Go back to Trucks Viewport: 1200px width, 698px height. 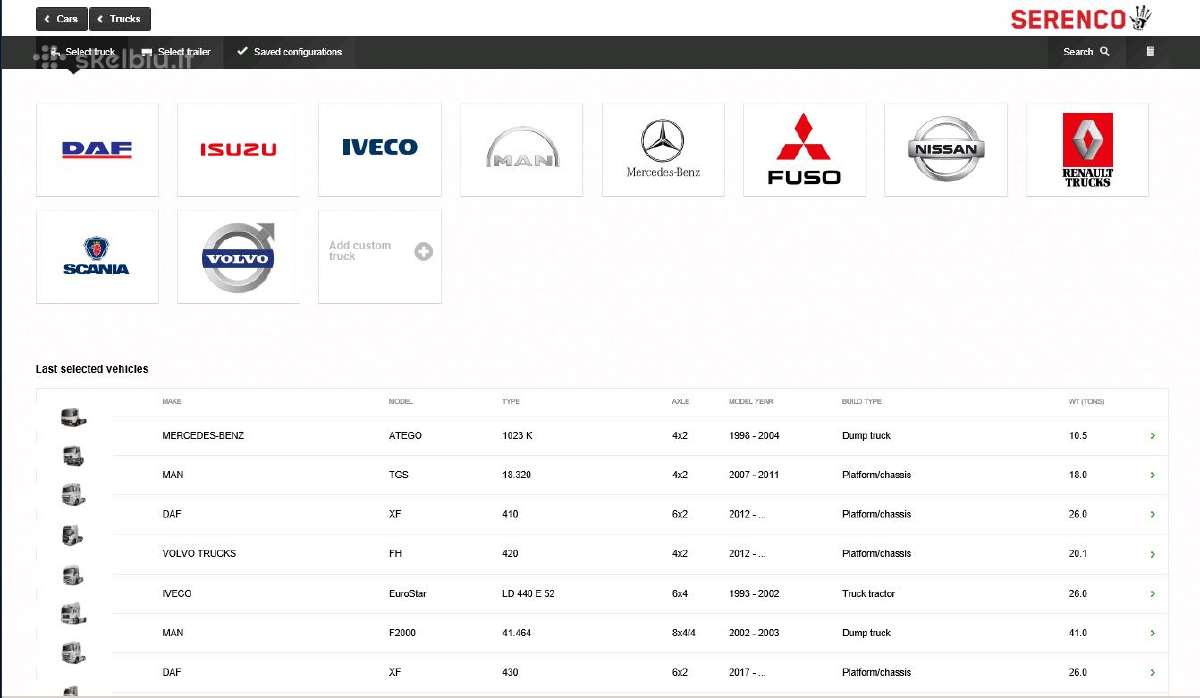pos(120,19)
